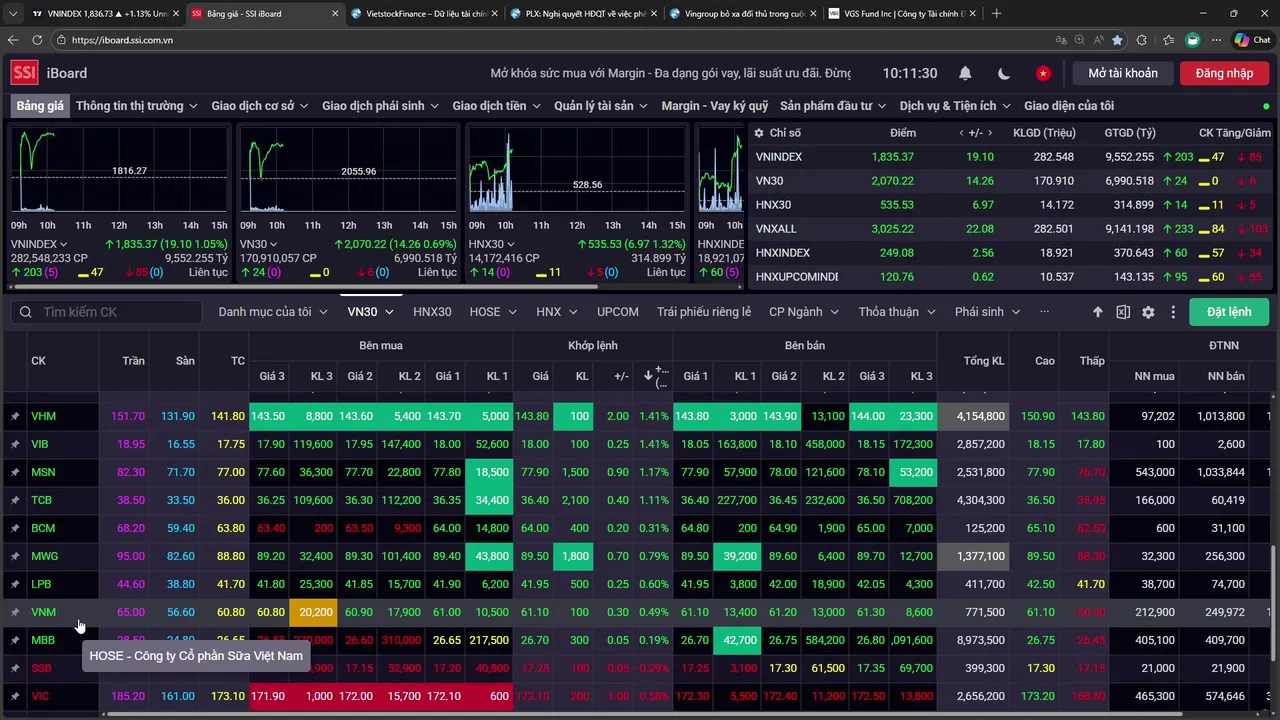Open Trái phiếu riêng lẻ tab
This screenshot has height=720, width=1280.
pyautogui.click(x=704, y=312)
